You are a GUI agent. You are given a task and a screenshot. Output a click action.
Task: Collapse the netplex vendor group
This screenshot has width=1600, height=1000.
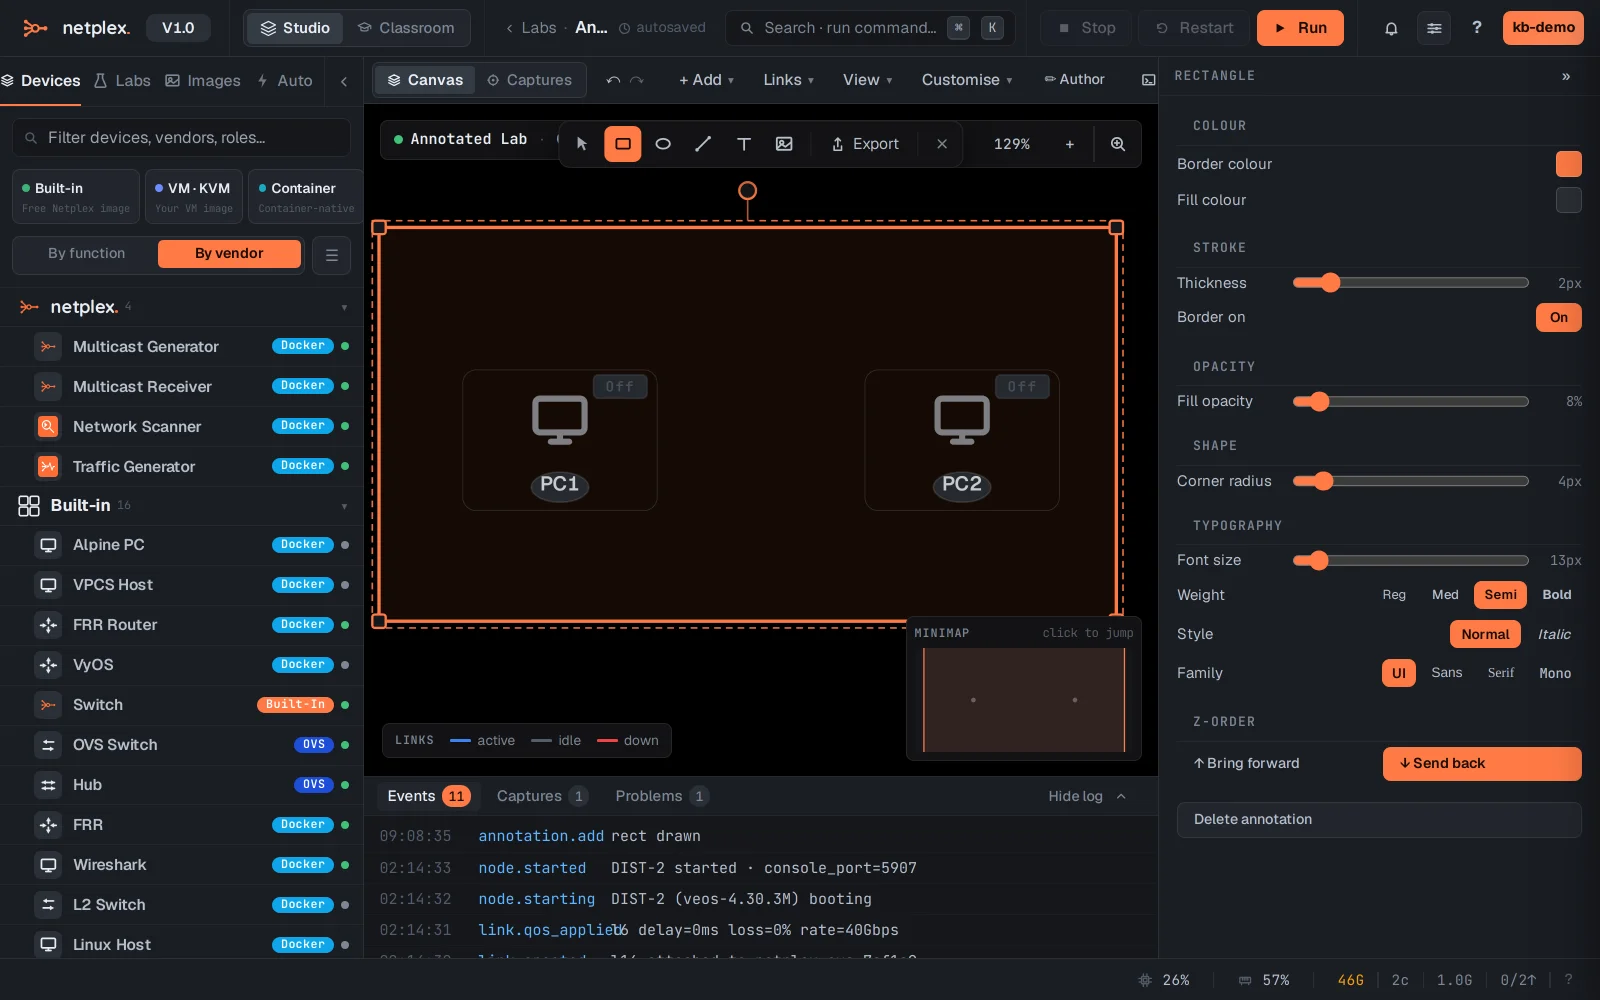coord(344,307)
